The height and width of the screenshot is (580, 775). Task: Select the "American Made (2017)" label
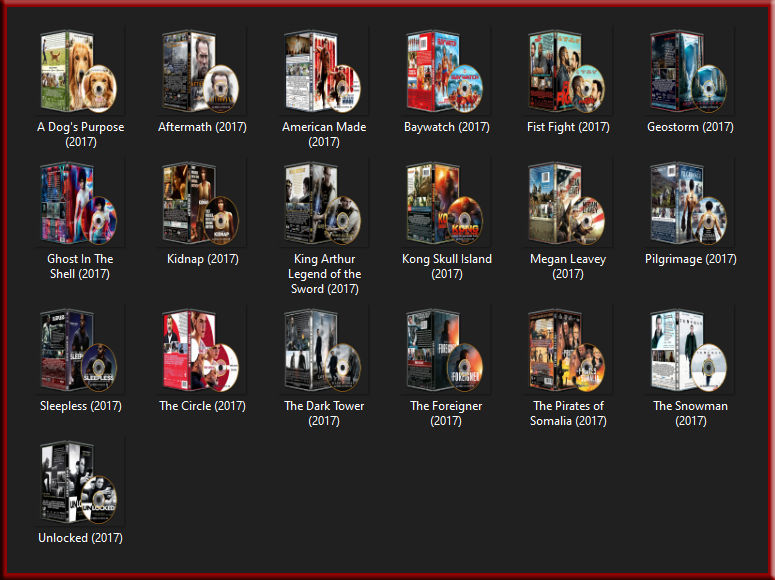click(324, 134)
